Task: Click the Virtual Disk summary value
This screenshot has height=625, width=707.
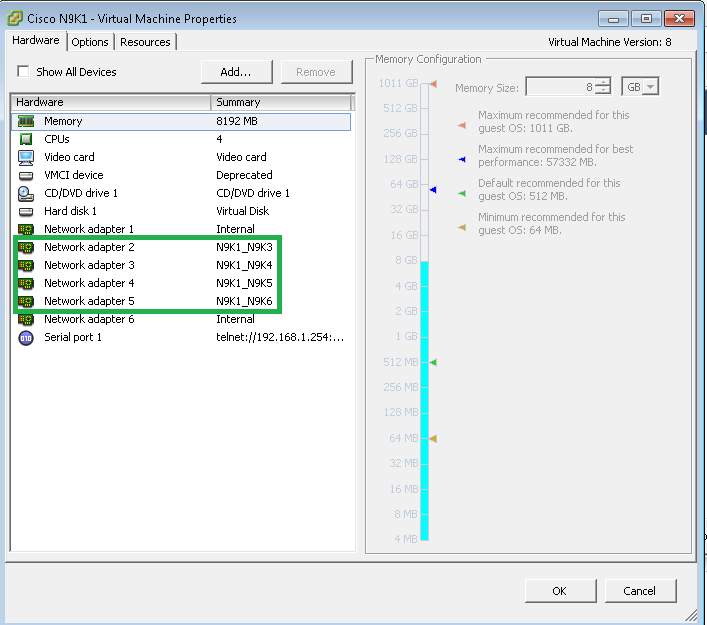Action: tap(243, 211)
